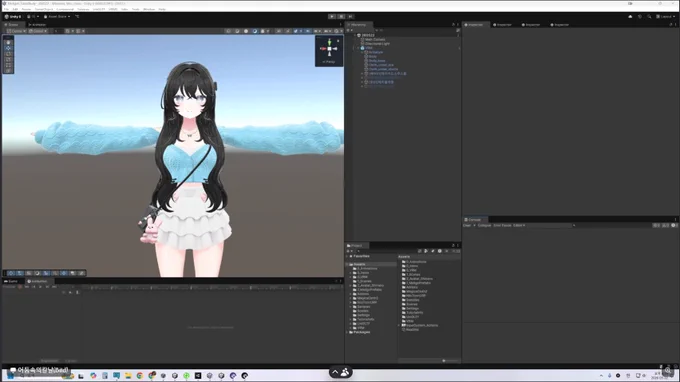Select Main Camera in Hierarchy
The image size is (680, 382).
tap(375, 39)
